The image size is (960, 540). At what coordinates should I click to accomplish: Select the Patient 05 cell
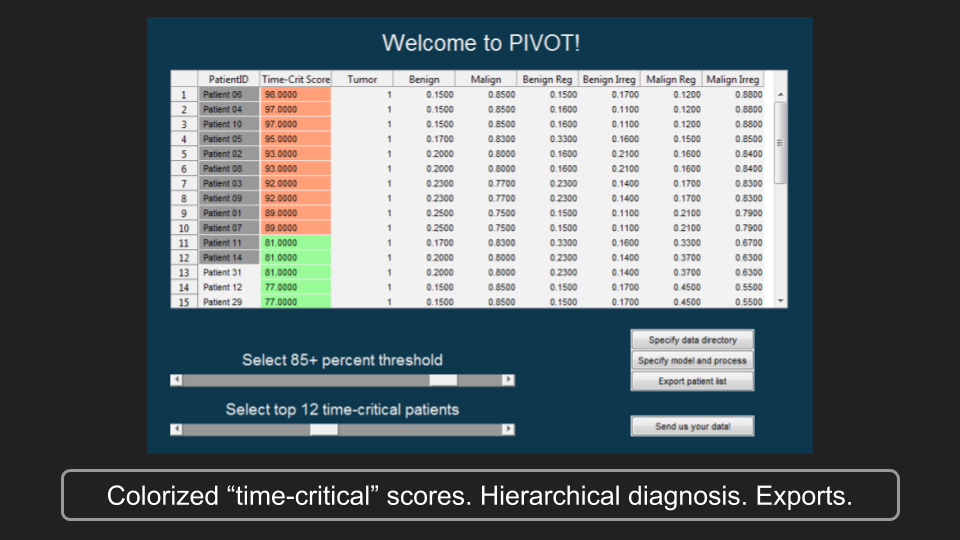pyautogui.click(x=229, y=139)
